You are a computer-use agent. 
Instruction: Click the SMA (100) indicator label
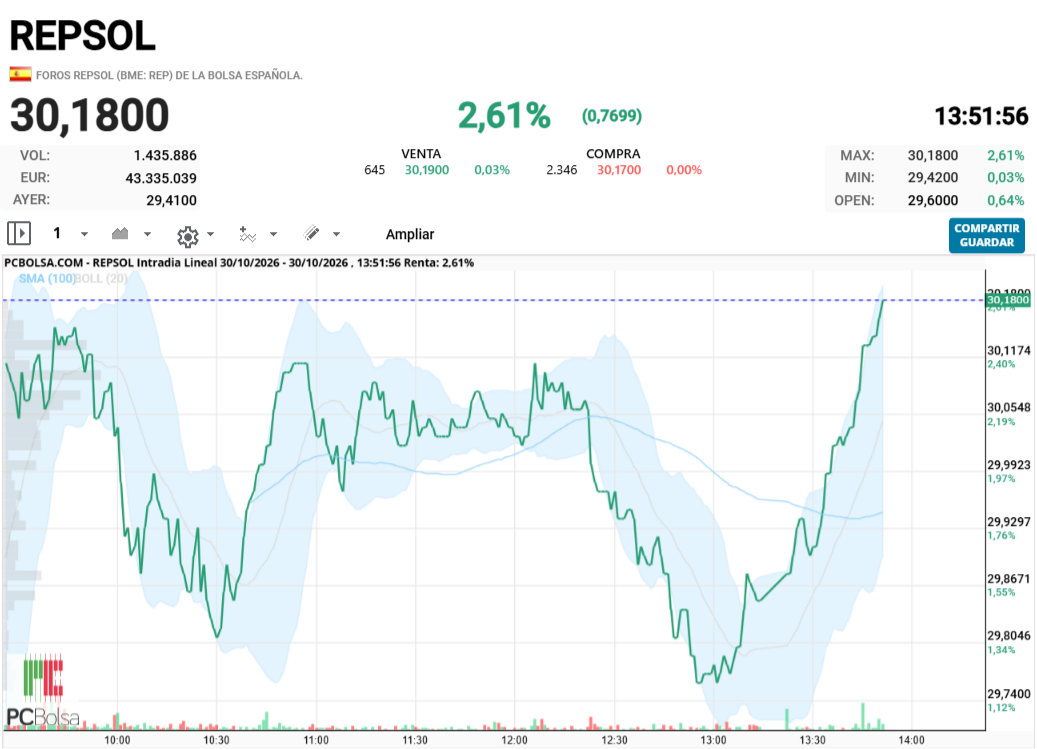click(47, 278)
